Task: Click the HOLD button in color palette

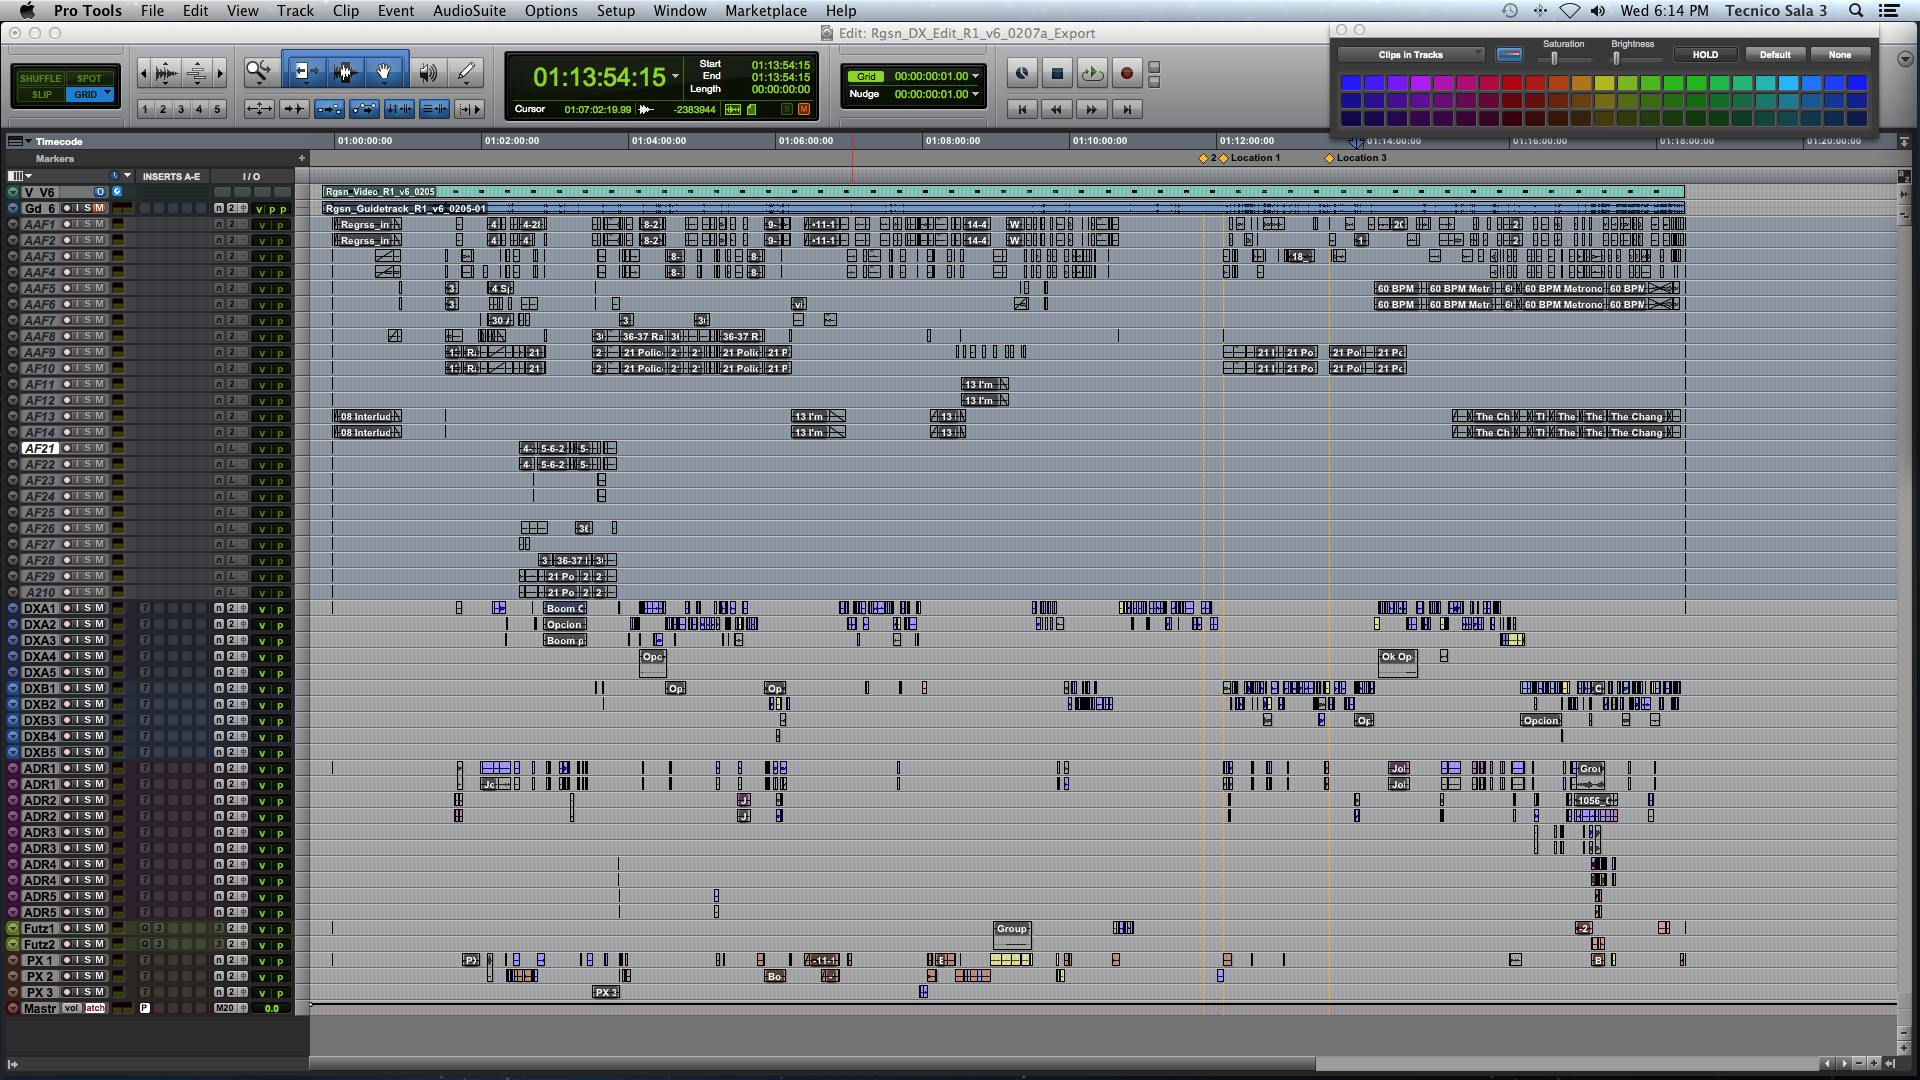Action: [x=1705, y=55]
